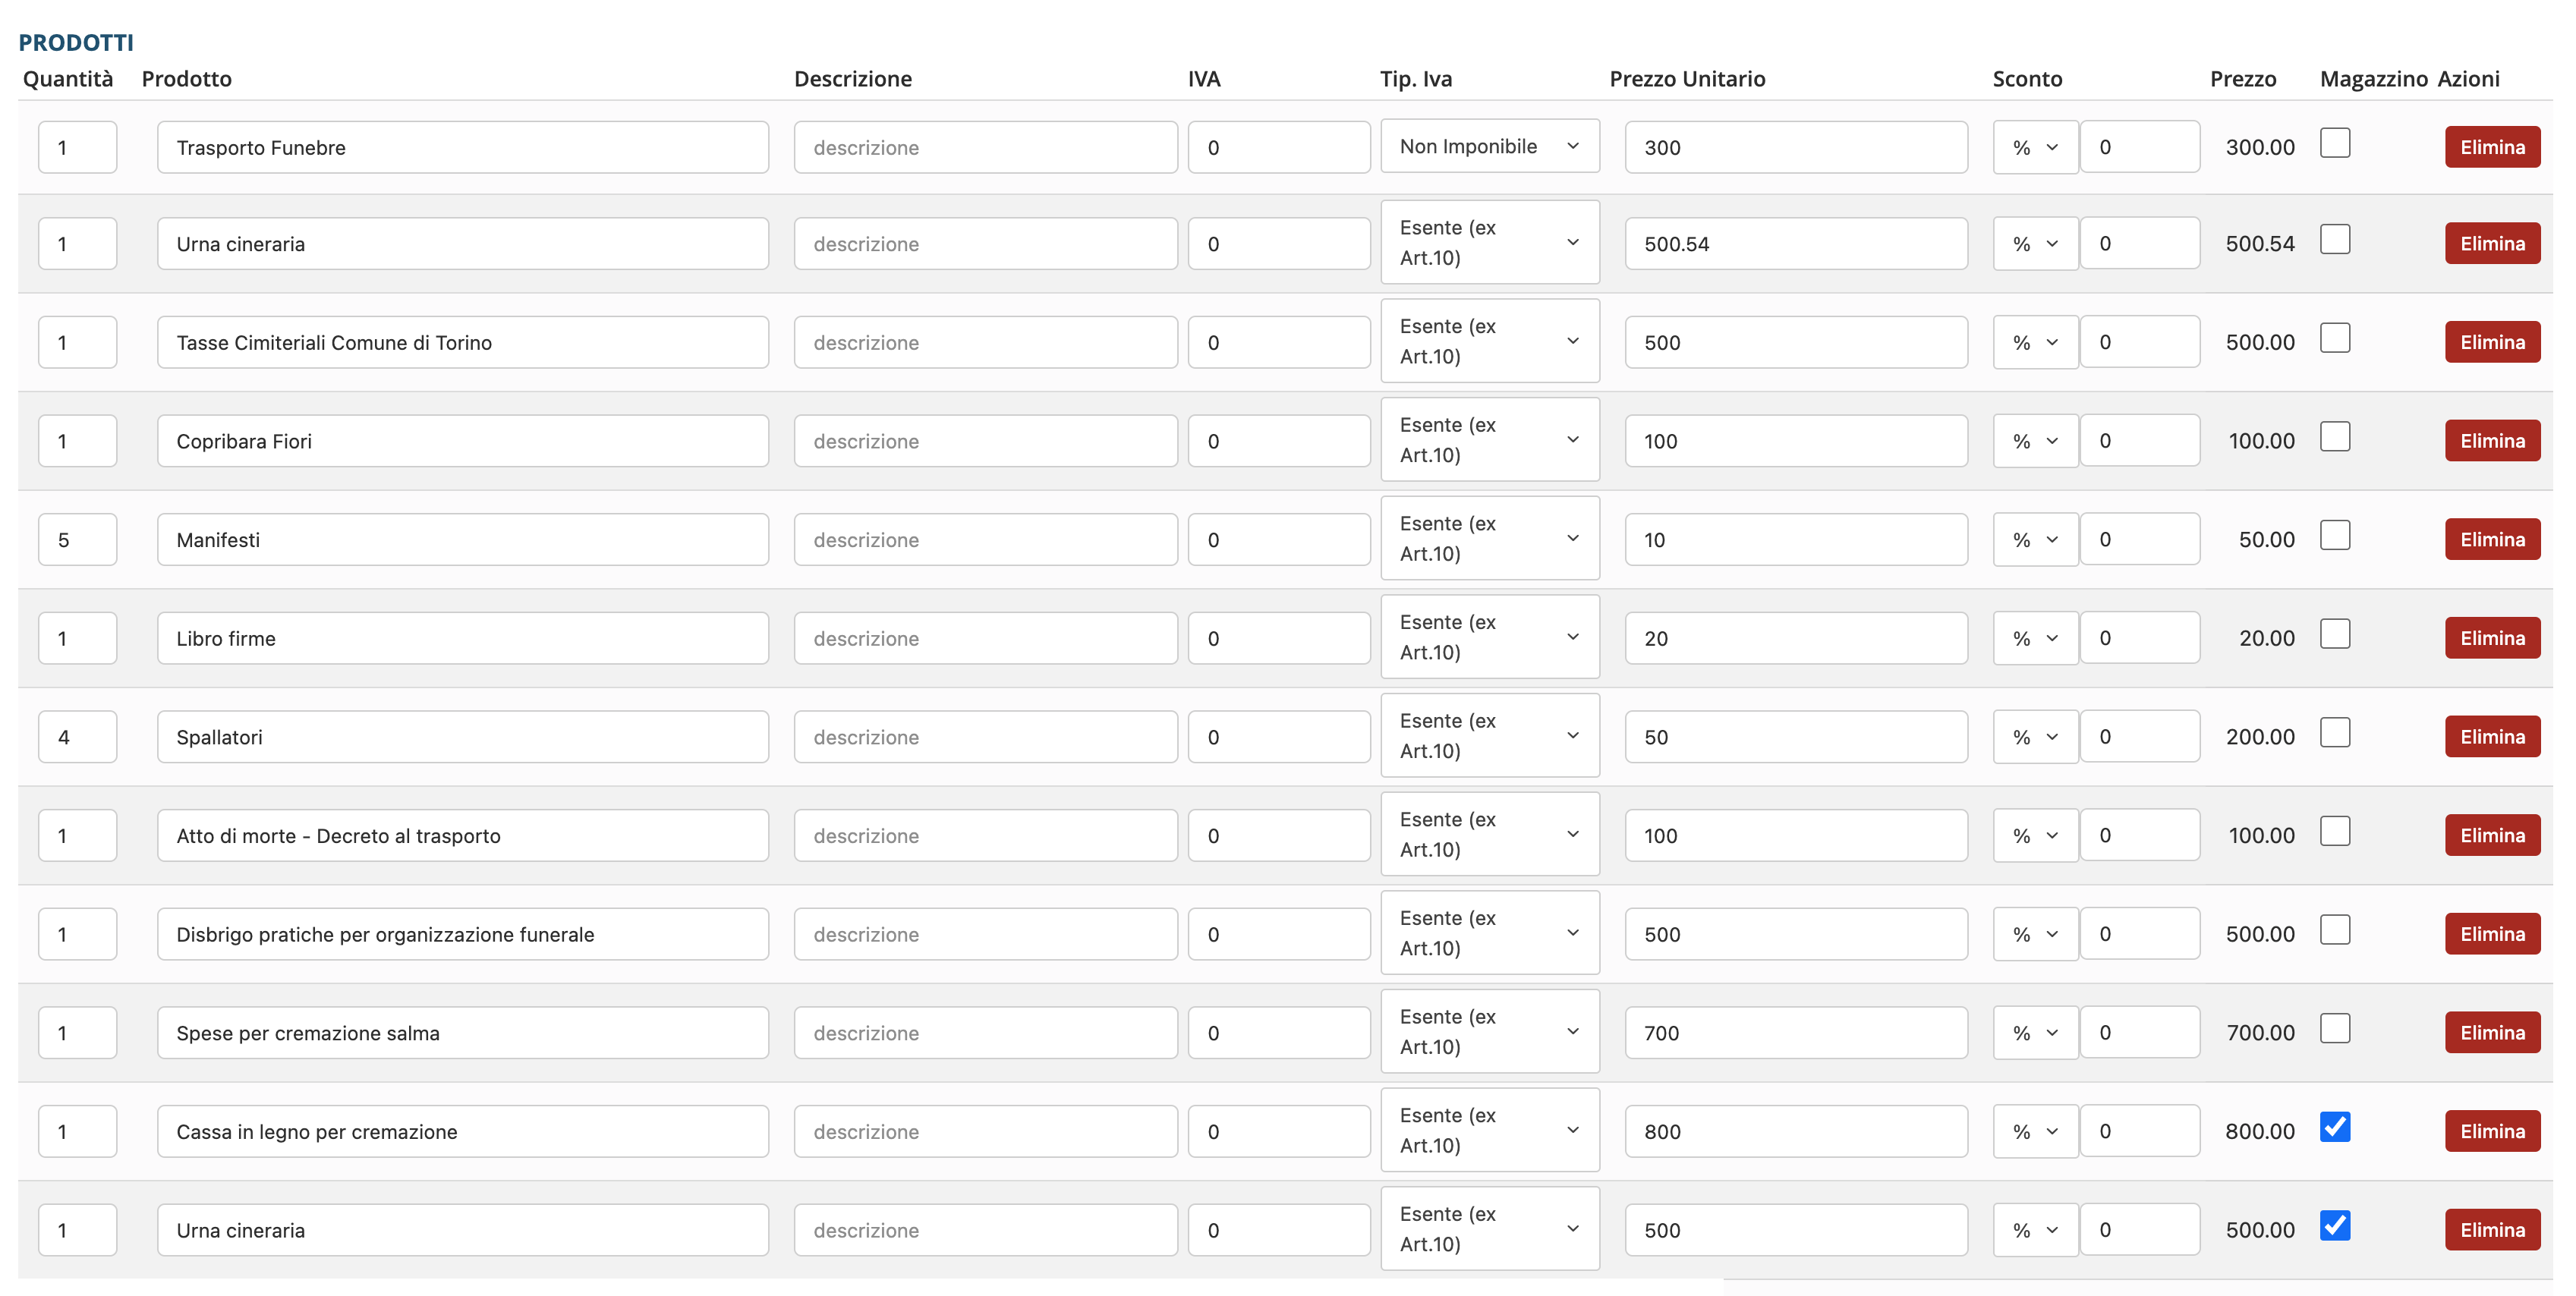The height and width of the screenshot is (1296, 2576).
Task: Open Tip. Iva dropdown for Spese per cremazione
Action: (1488, 1031)
